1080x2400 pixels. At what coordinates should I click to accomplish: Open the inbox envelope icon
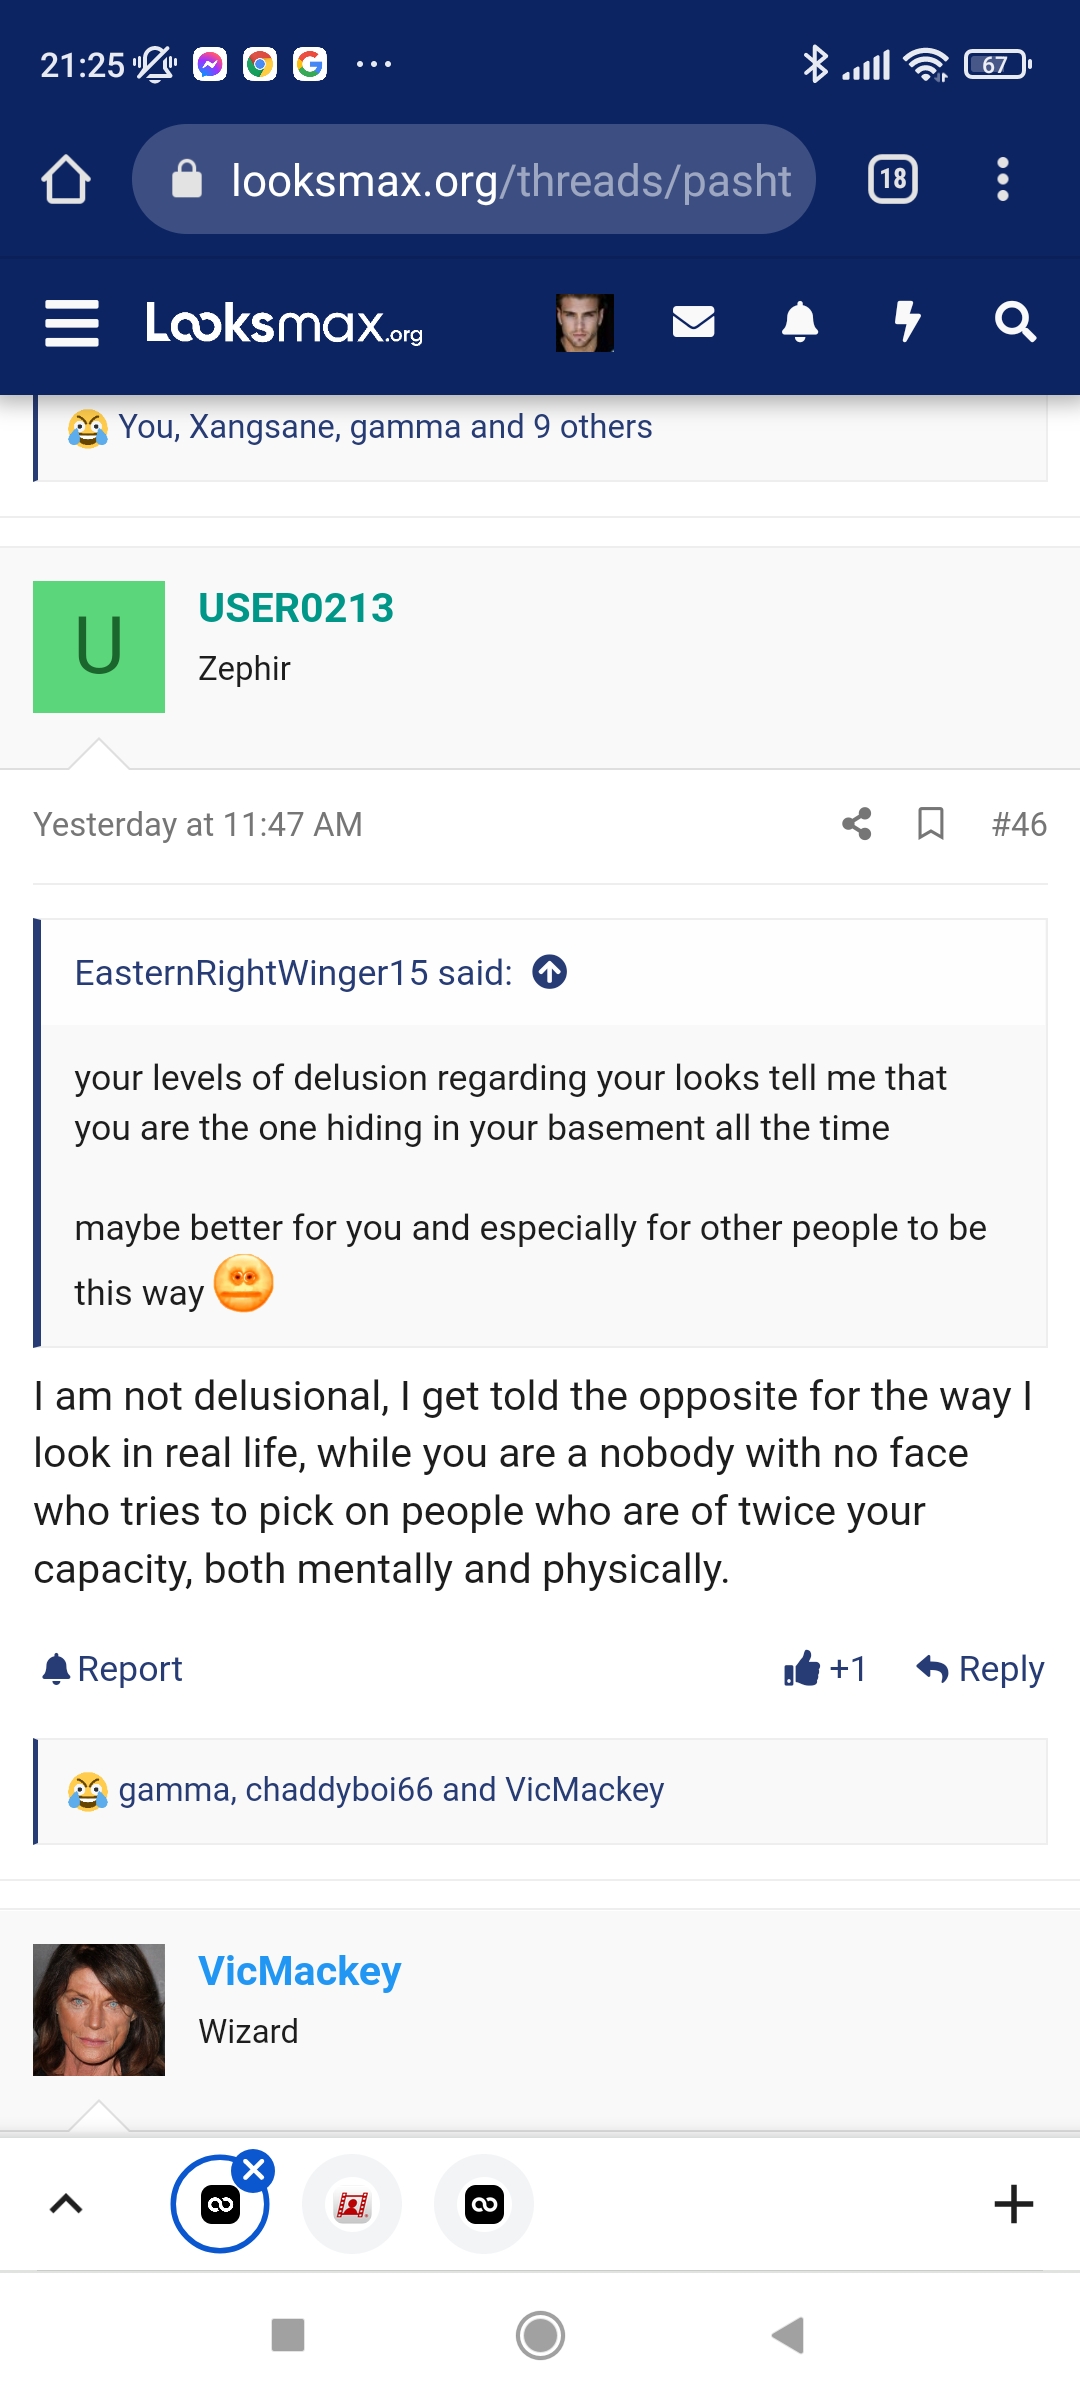pyautogui.click(x=693, y=322)
